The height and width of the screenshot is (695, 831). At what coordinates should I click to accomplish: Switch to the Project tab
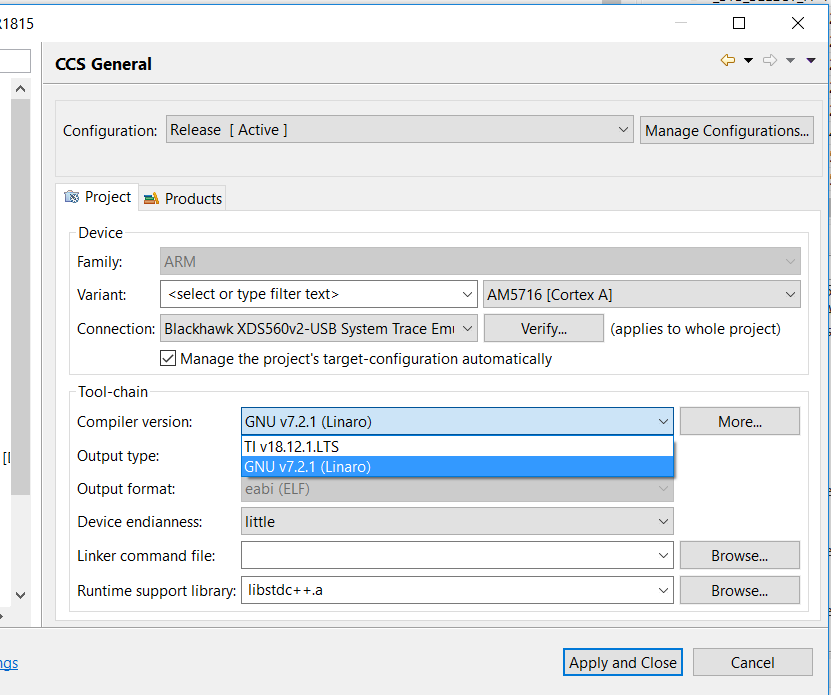click(x=98, y=197)
